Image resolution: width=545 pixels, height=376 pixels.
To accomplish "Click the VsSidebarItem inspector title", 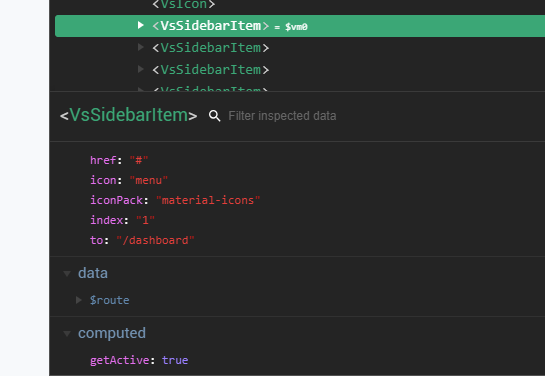I will pos(129,115).
